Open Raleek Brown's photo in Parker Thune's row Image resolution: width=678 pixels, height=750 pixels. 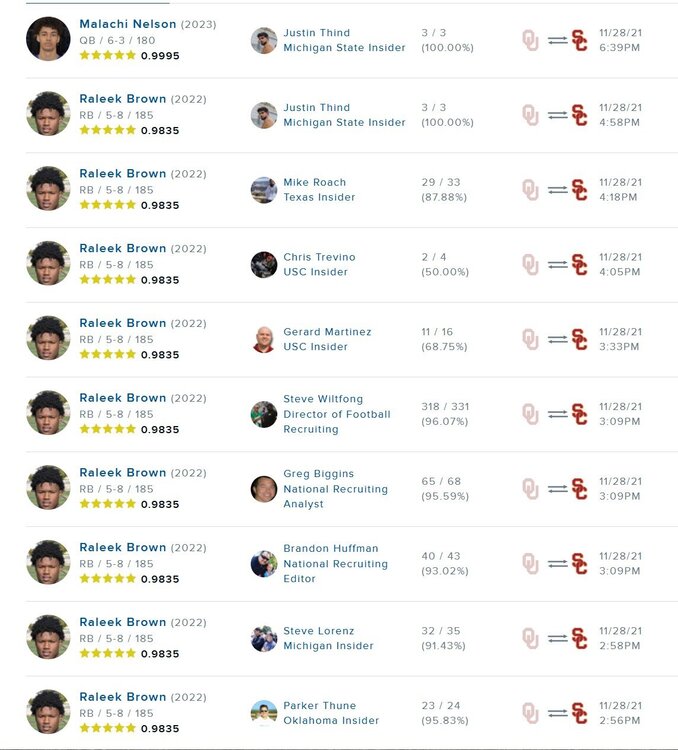tap(48, 712)
